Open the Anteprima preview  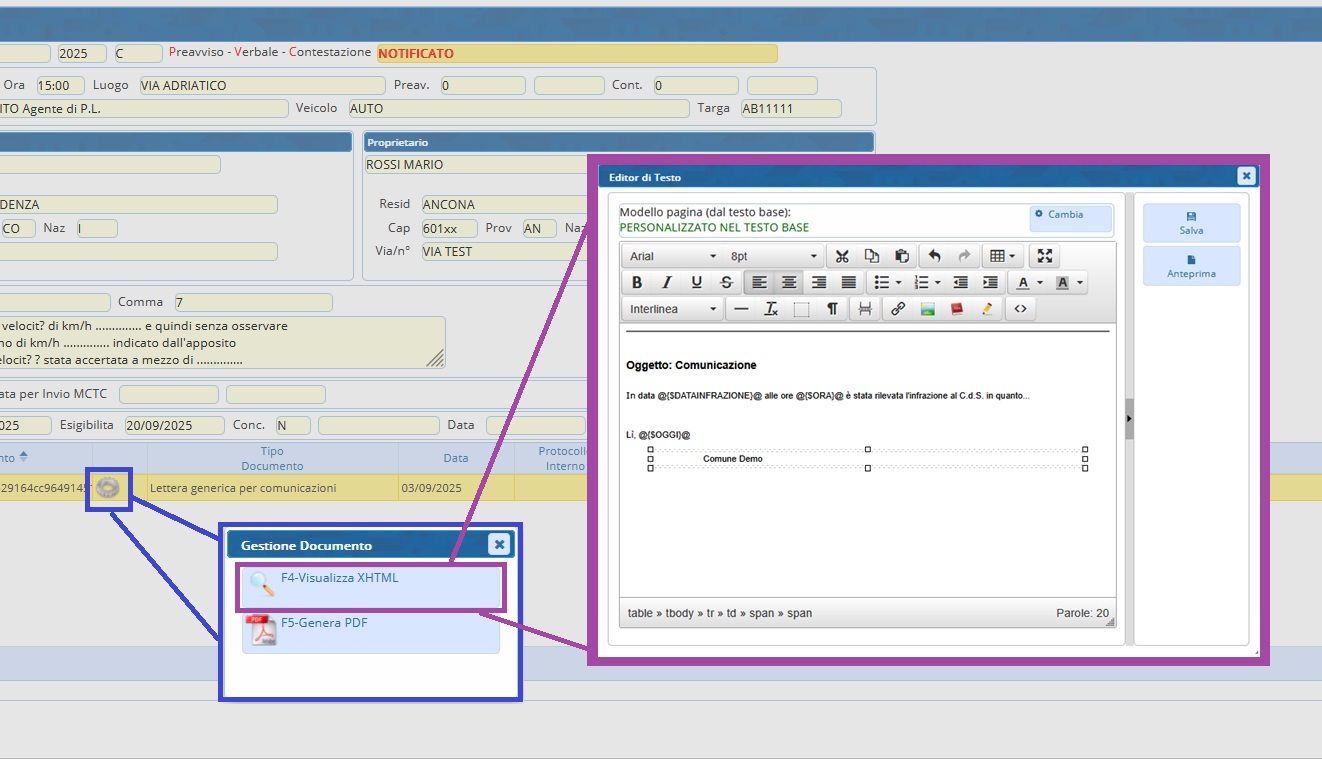1191,266
